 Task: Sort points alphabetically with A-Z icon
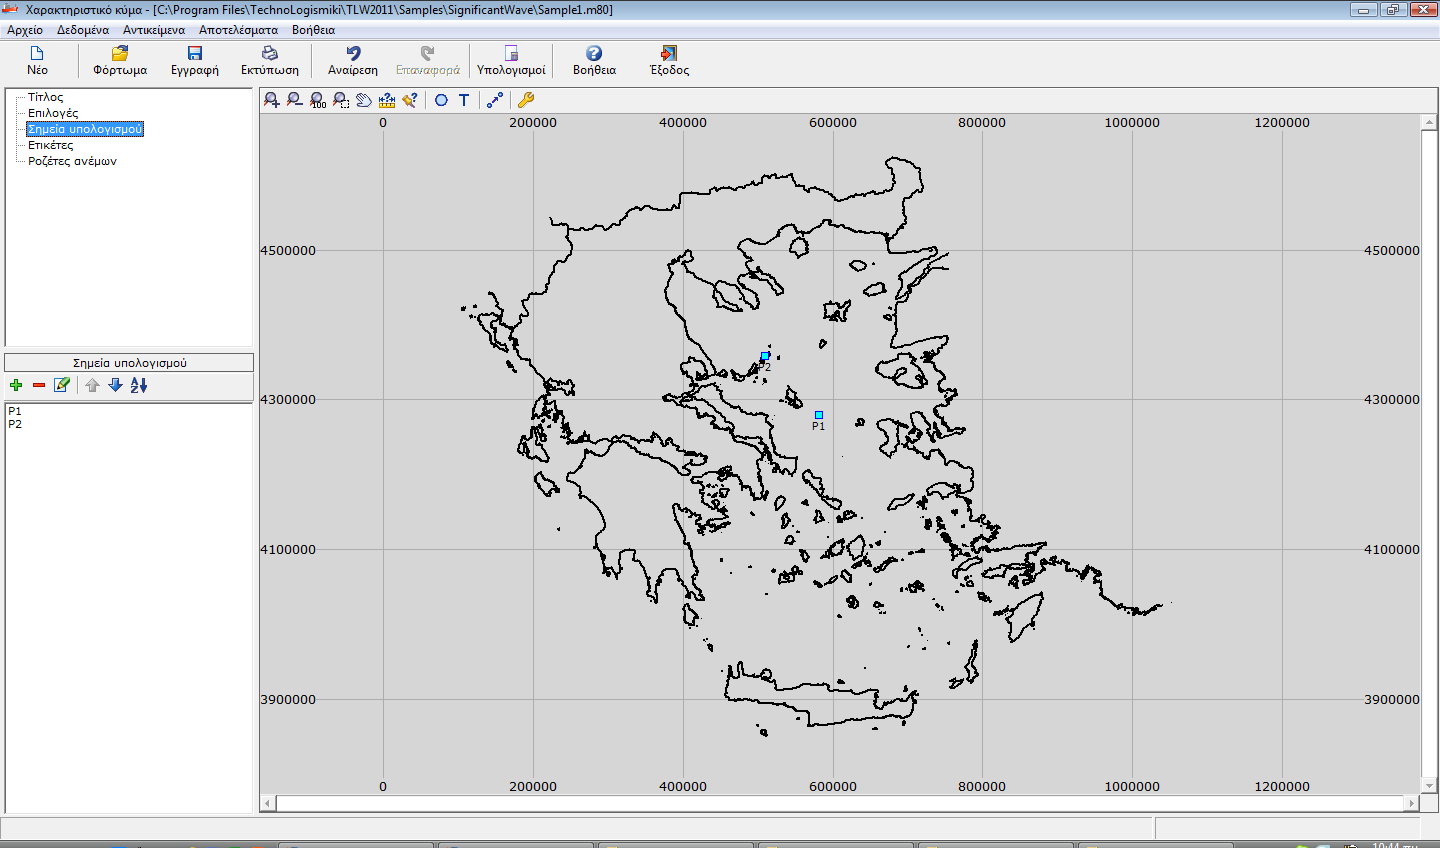[x=139, y=385]
